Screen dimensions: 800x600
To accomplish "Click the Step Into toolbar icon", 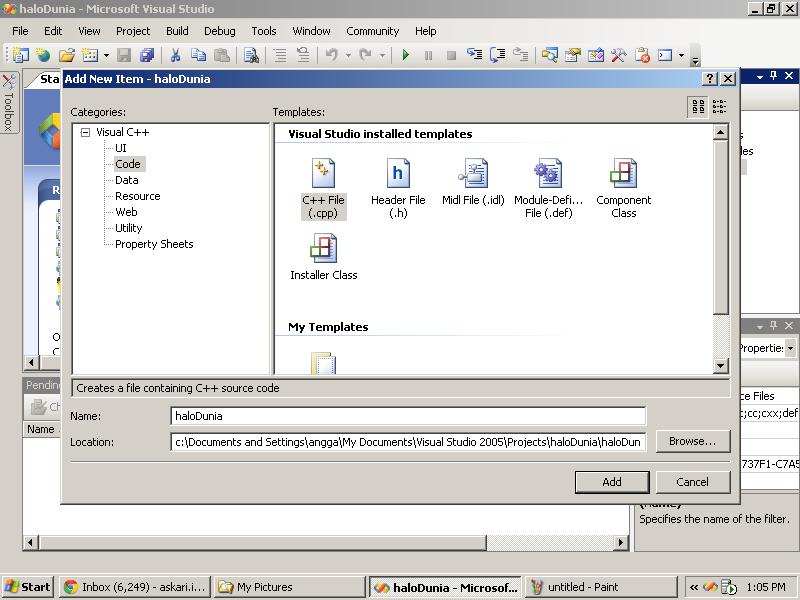I will coord(474,55).
